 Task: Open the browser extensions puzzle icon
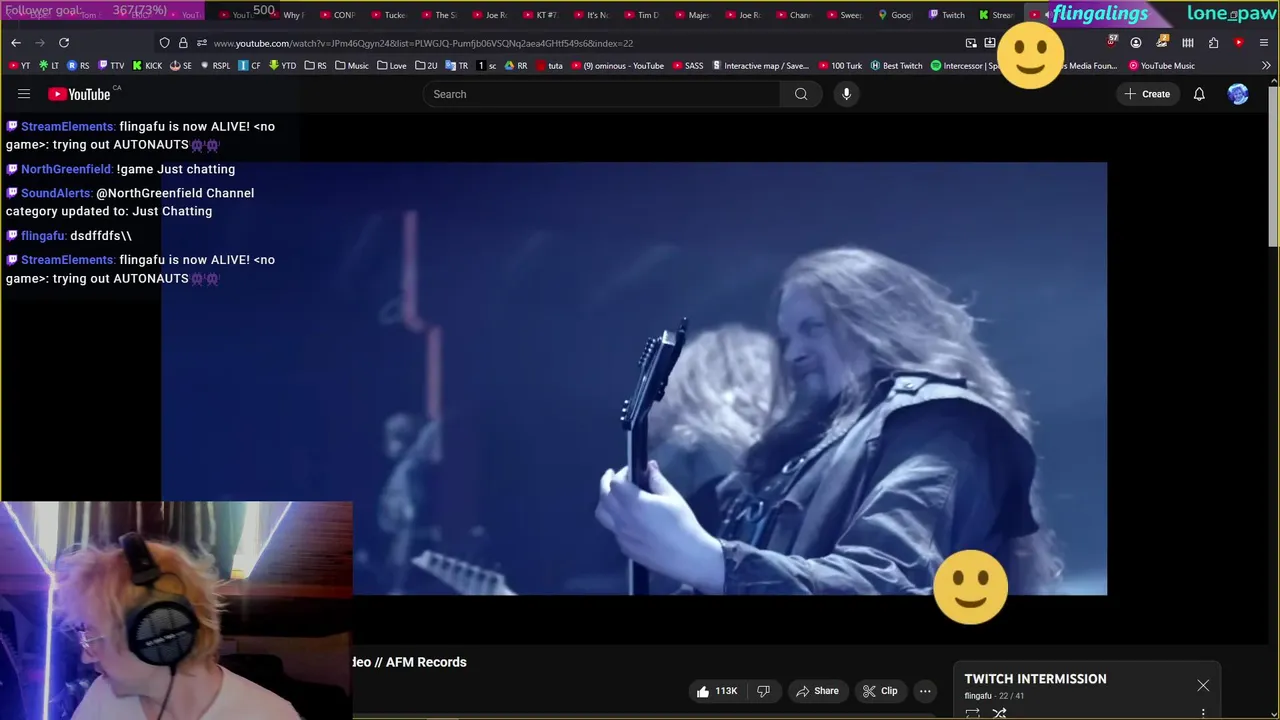[1213, 43]
